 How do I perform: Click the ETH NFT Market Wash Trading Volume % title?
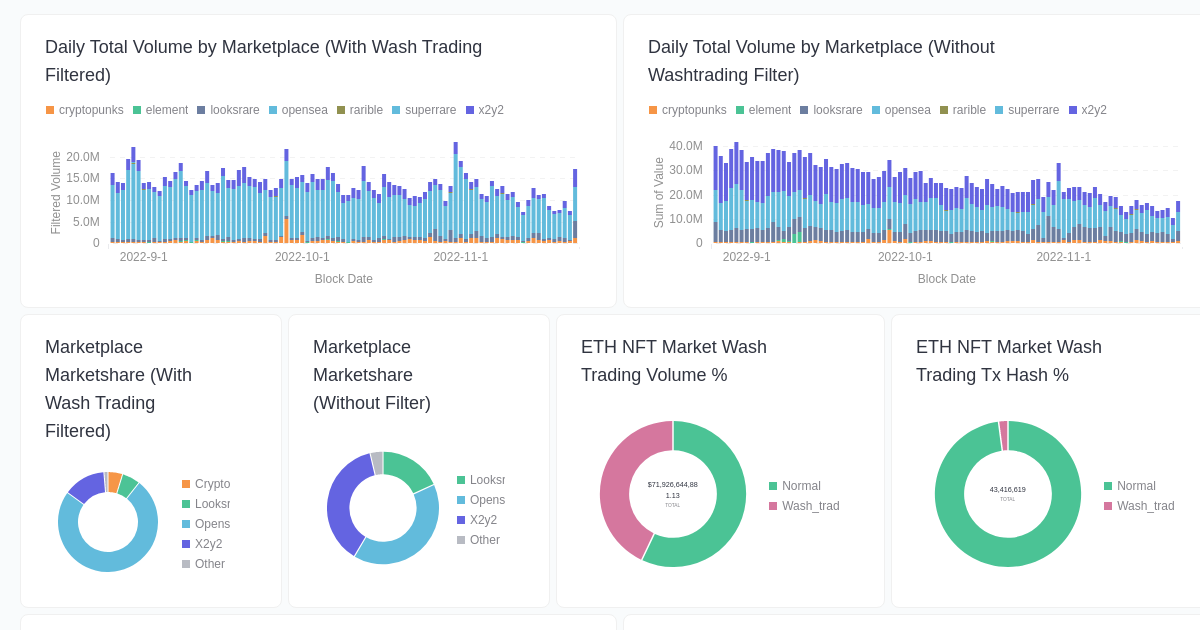(674, 360)
